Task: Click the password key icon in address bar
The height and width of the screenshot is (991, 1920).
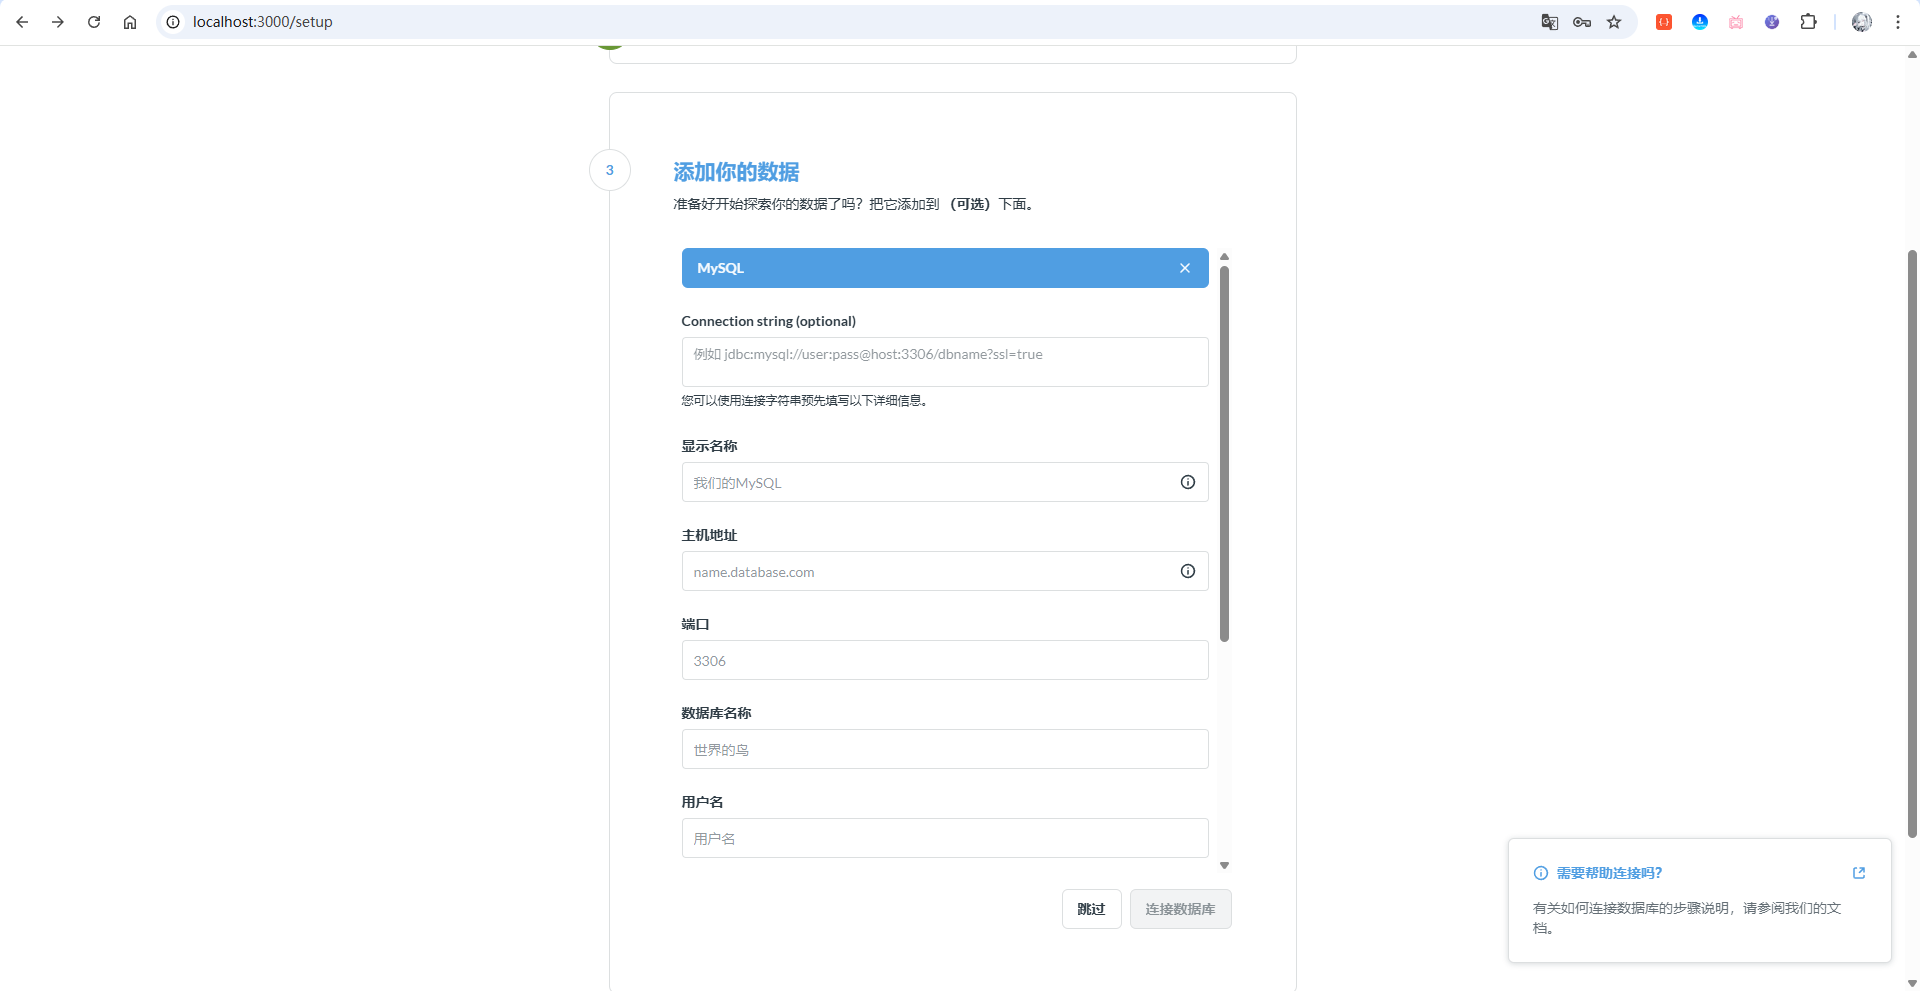Action: point(1581,22)
